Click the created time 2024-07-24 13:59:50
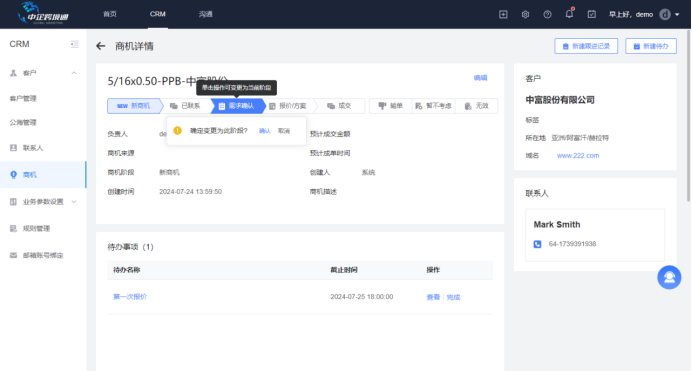This screenshot has width=692, height=371. pos(190,192)
